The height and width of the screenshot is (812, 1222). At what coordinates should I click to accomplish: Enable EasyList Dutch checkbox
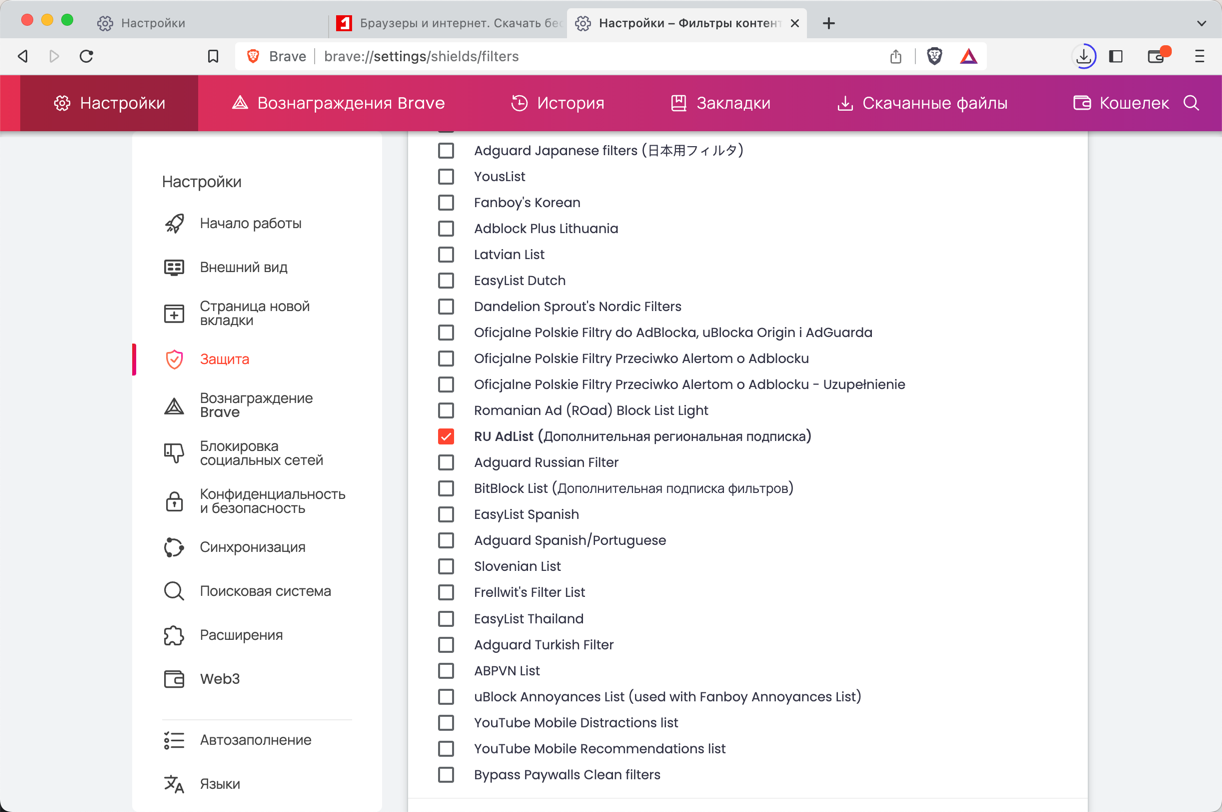[446, 281]
